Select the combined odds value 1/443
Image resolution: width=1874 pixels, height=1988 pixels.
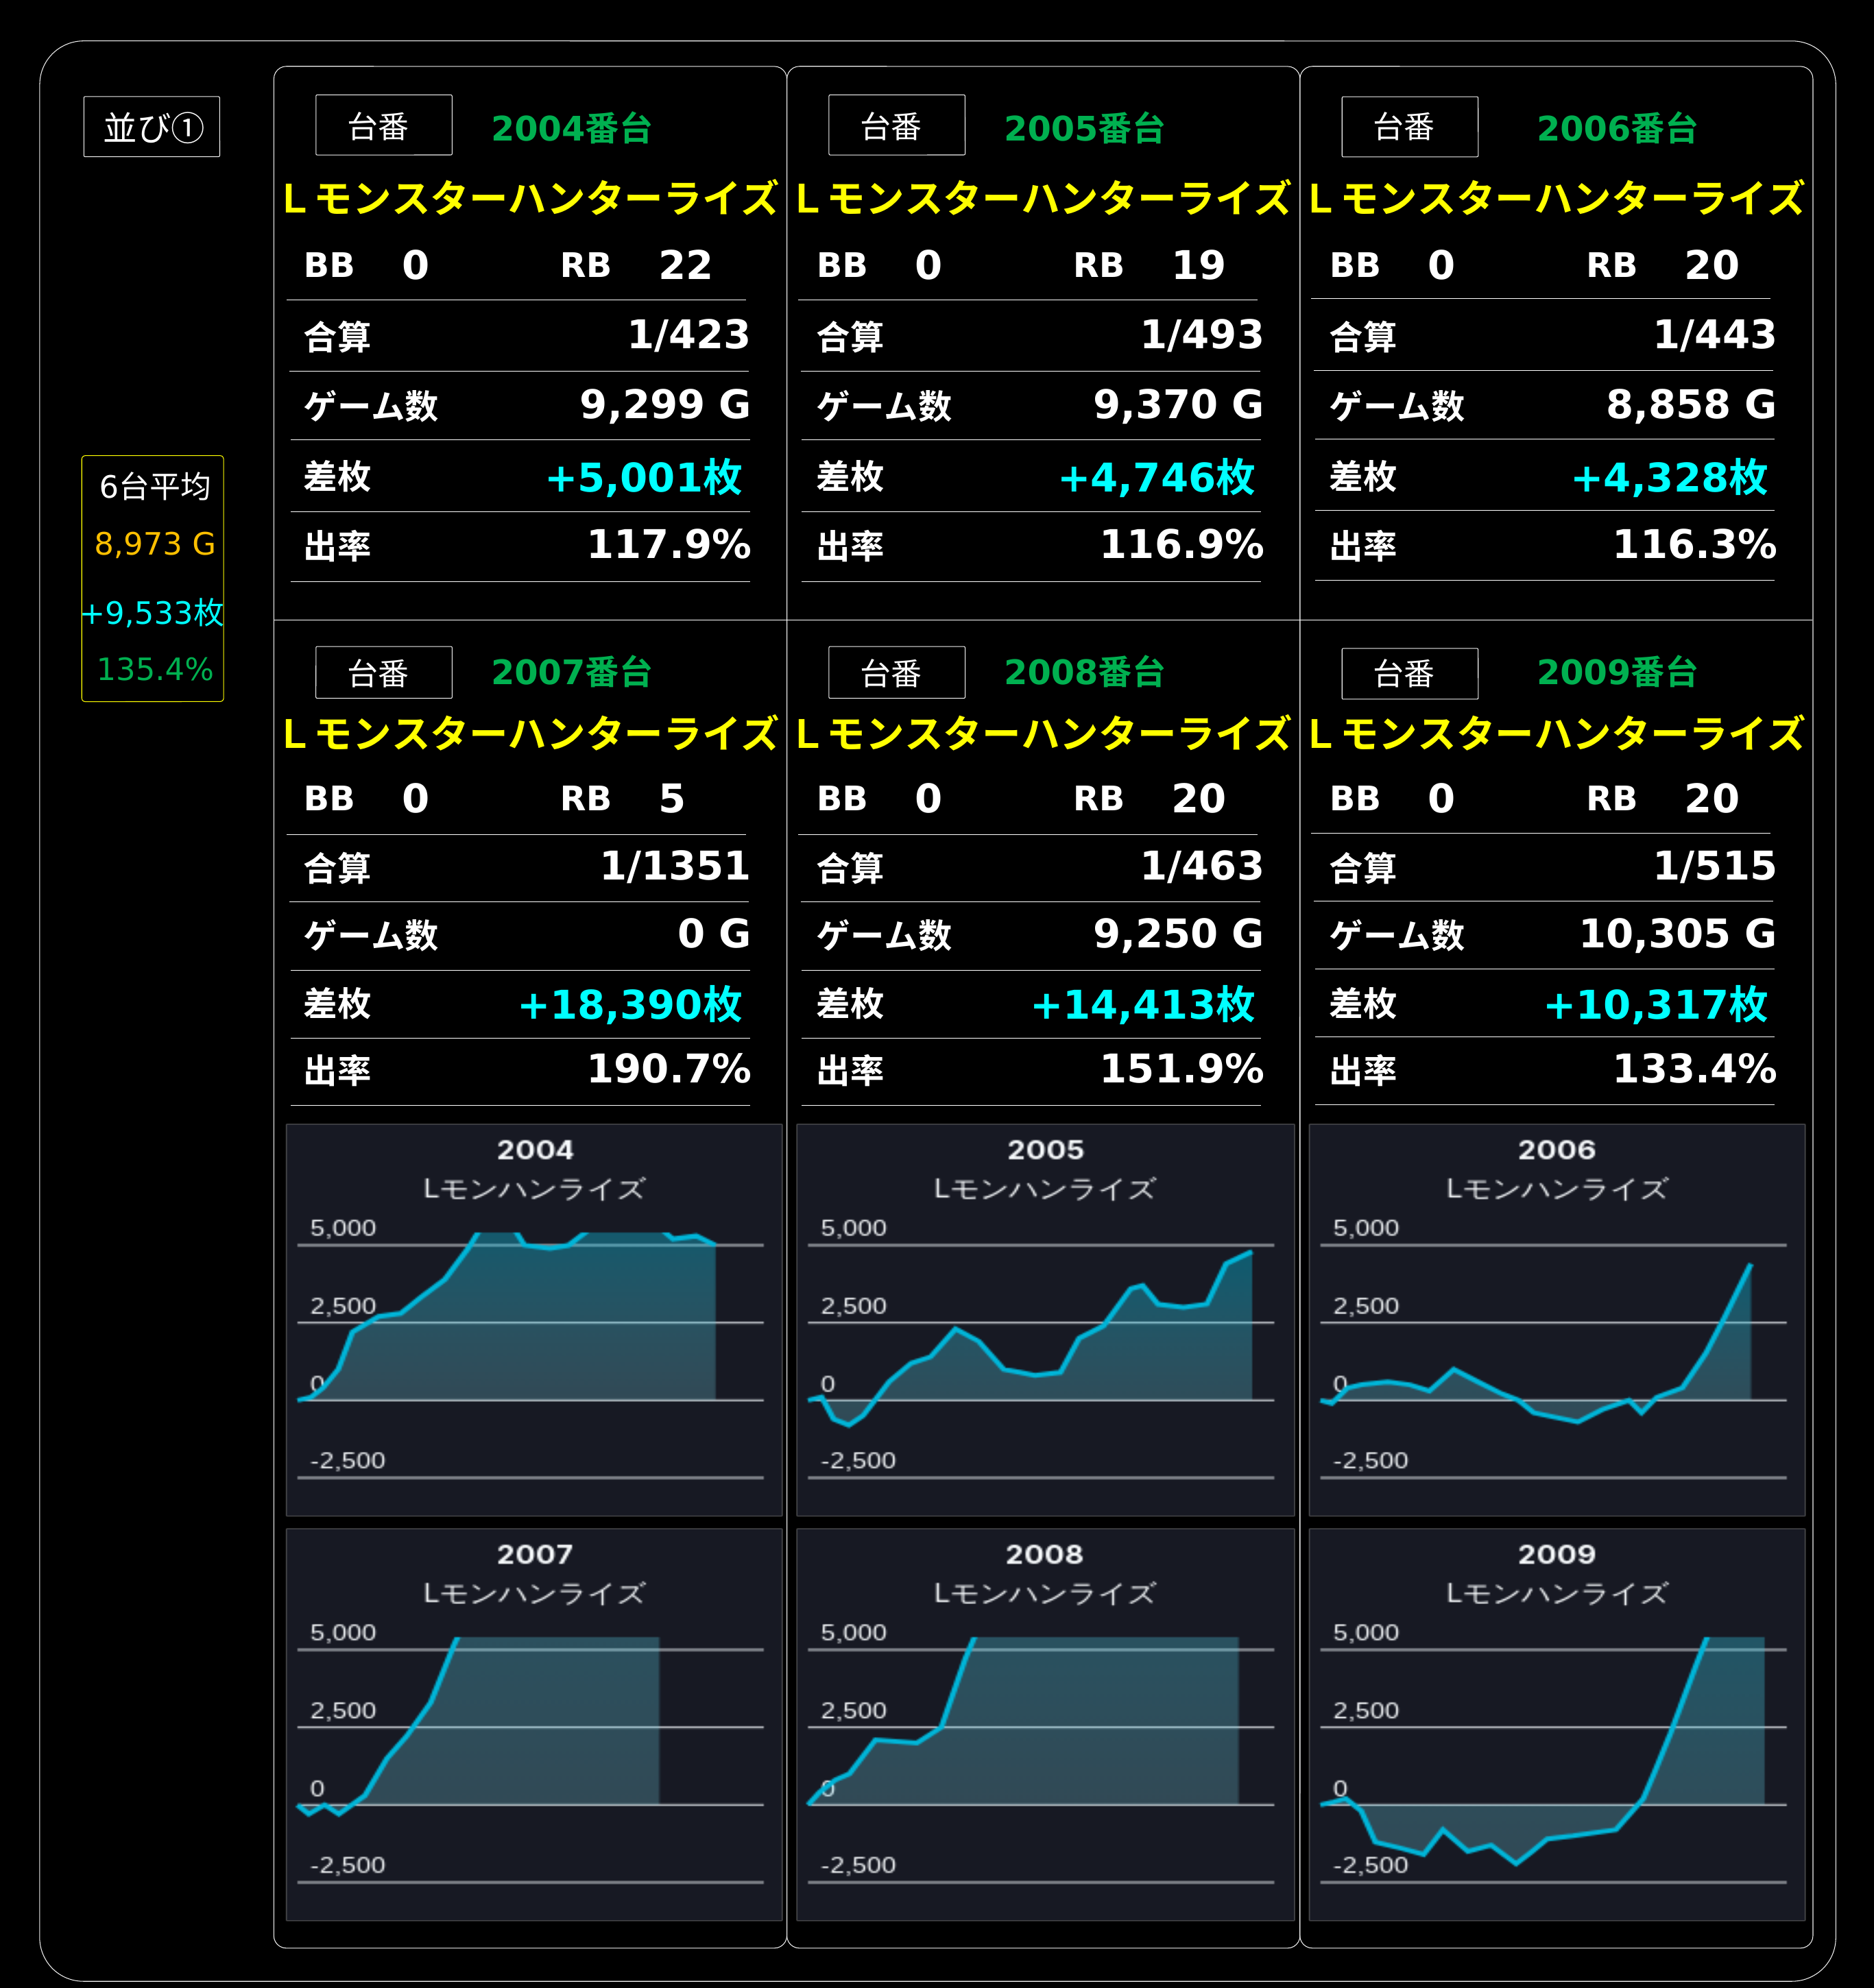(1715, 335)
